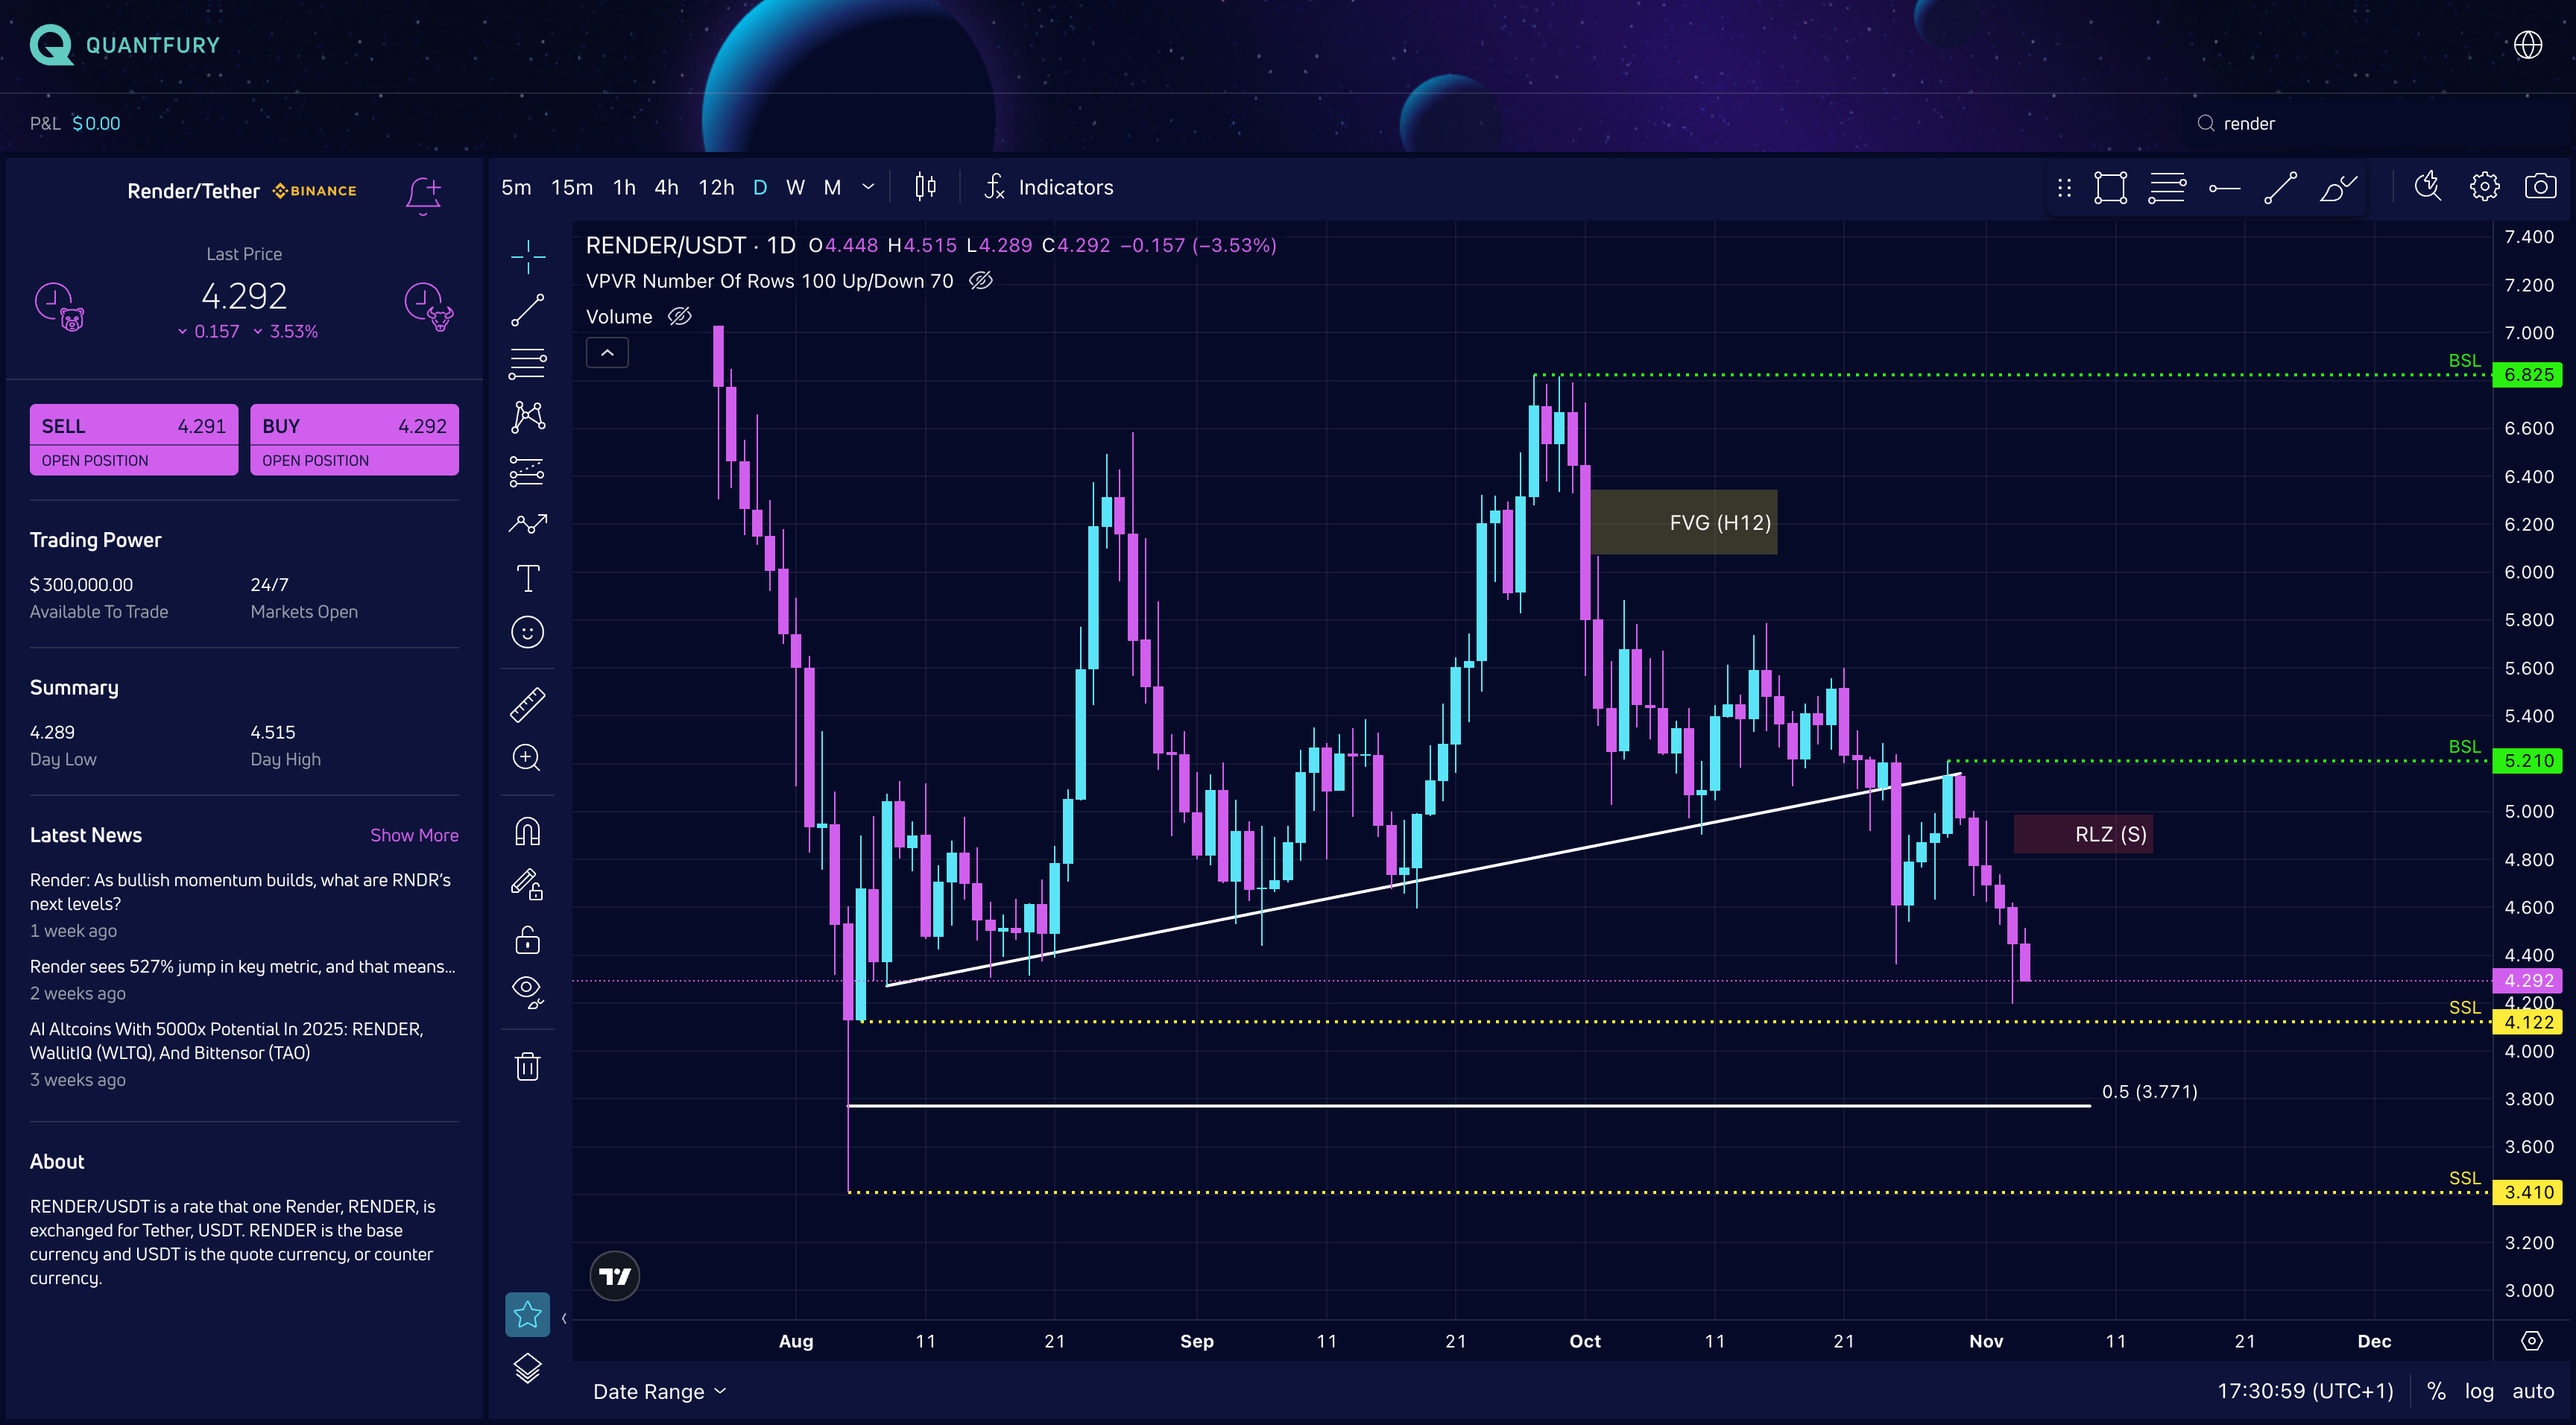
Task: Select the ruler measure tool
Action: (527, 705)
